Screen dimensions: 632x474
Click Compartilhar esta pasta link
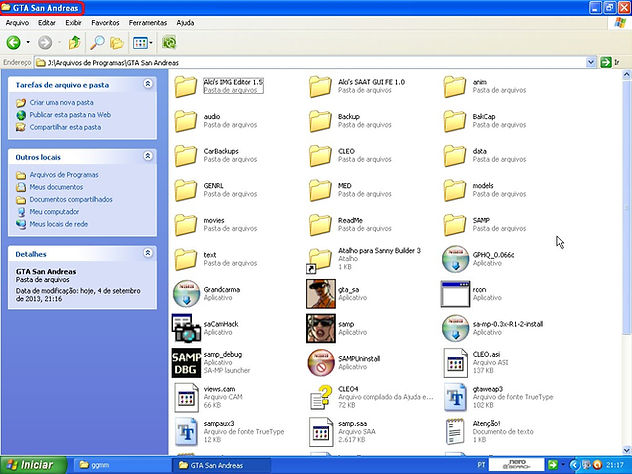tap(65, 127)
